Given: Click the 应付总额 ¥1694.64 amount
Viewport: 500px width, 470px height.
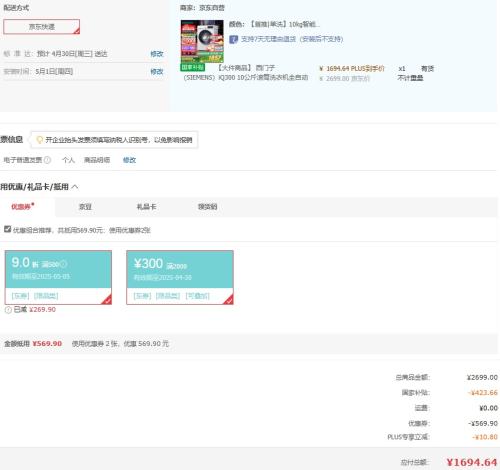Looking at the screenshot, I should tap(472, 462).
